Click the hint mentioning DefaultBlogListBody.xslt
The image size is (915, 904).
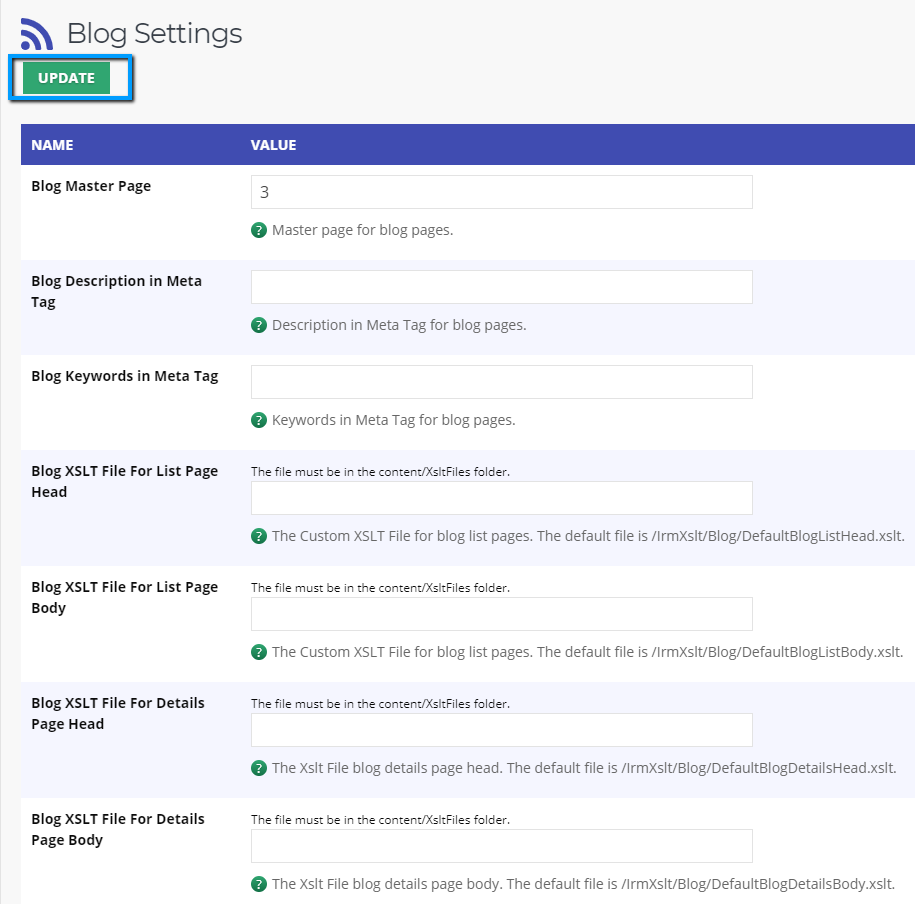pyautogui.click(x=588, y=652)
